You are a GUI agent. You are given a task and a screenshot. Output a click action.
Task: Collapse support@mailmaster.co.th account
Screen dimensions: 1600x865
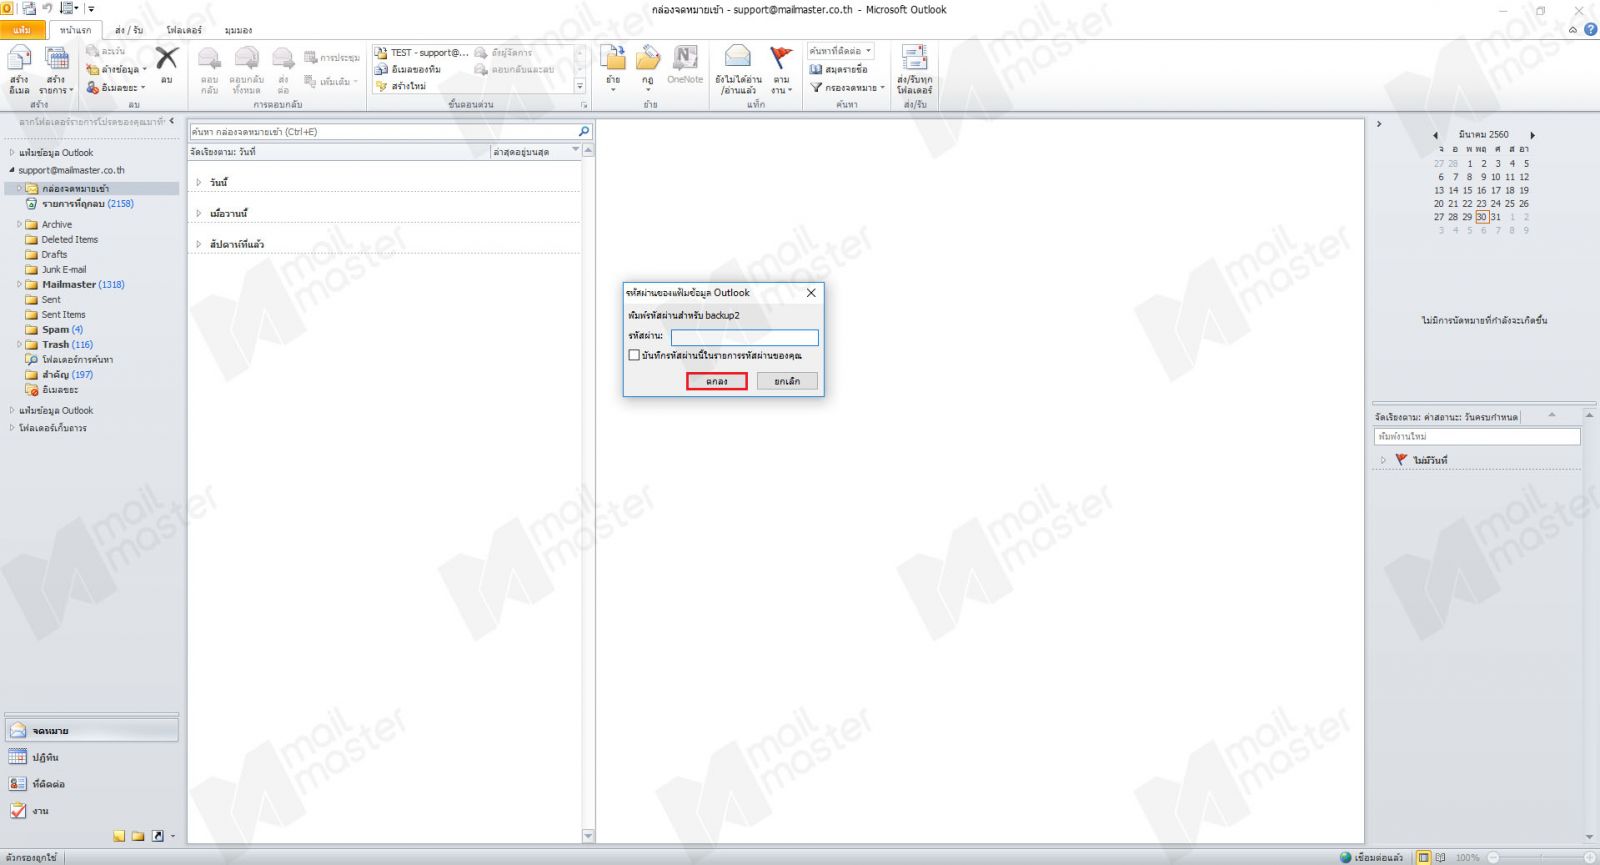(11, 170)
